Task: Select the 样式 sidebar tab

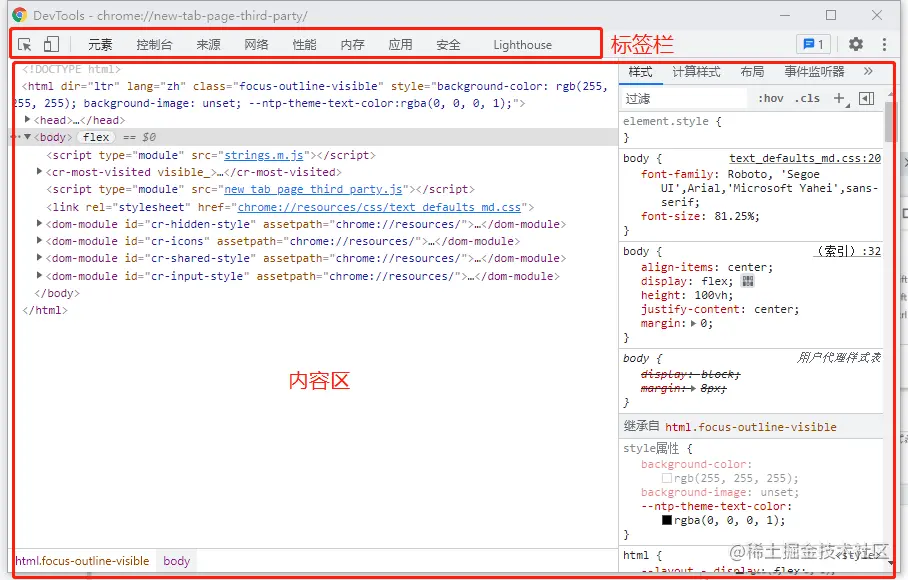Action: 640,72
